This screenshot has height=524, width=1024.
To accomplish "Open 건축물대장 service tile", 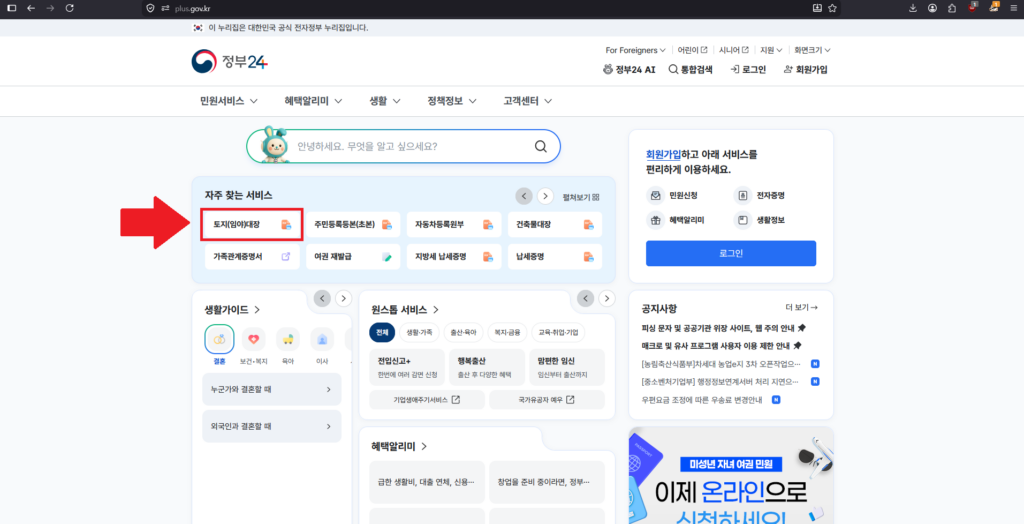I will pos(555,224).
